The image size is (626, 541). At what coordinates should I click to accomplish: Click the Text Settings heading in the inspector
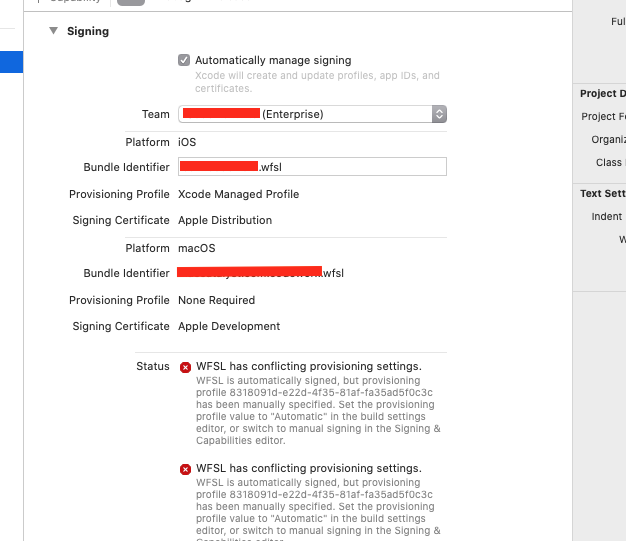pos(602,193)
